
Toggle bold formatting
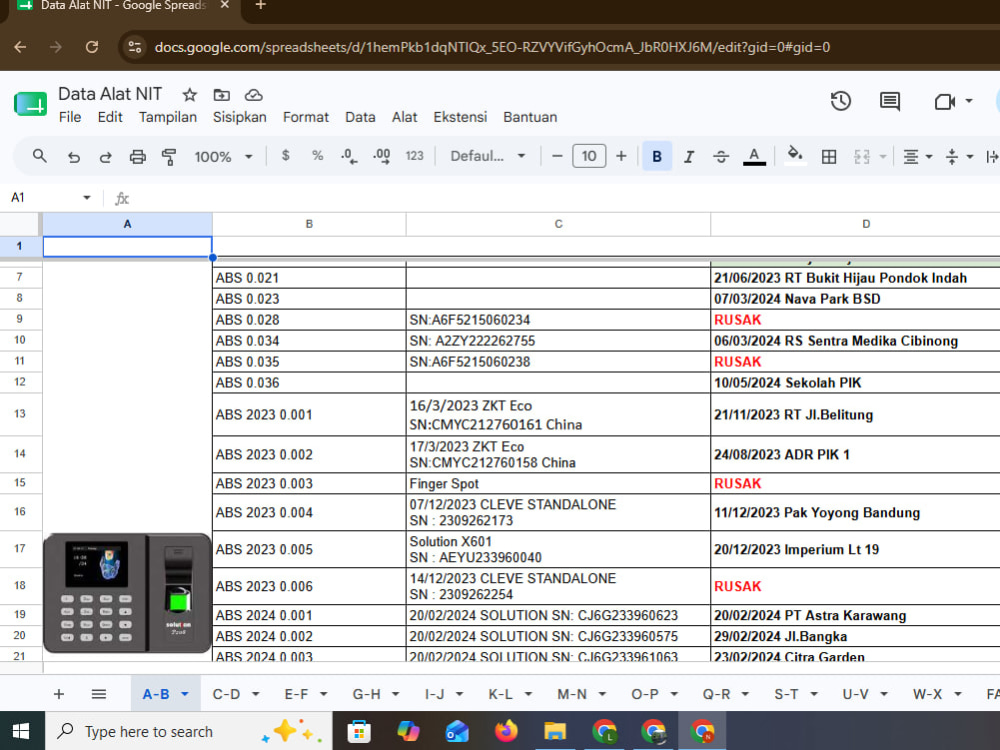[657, 157]
